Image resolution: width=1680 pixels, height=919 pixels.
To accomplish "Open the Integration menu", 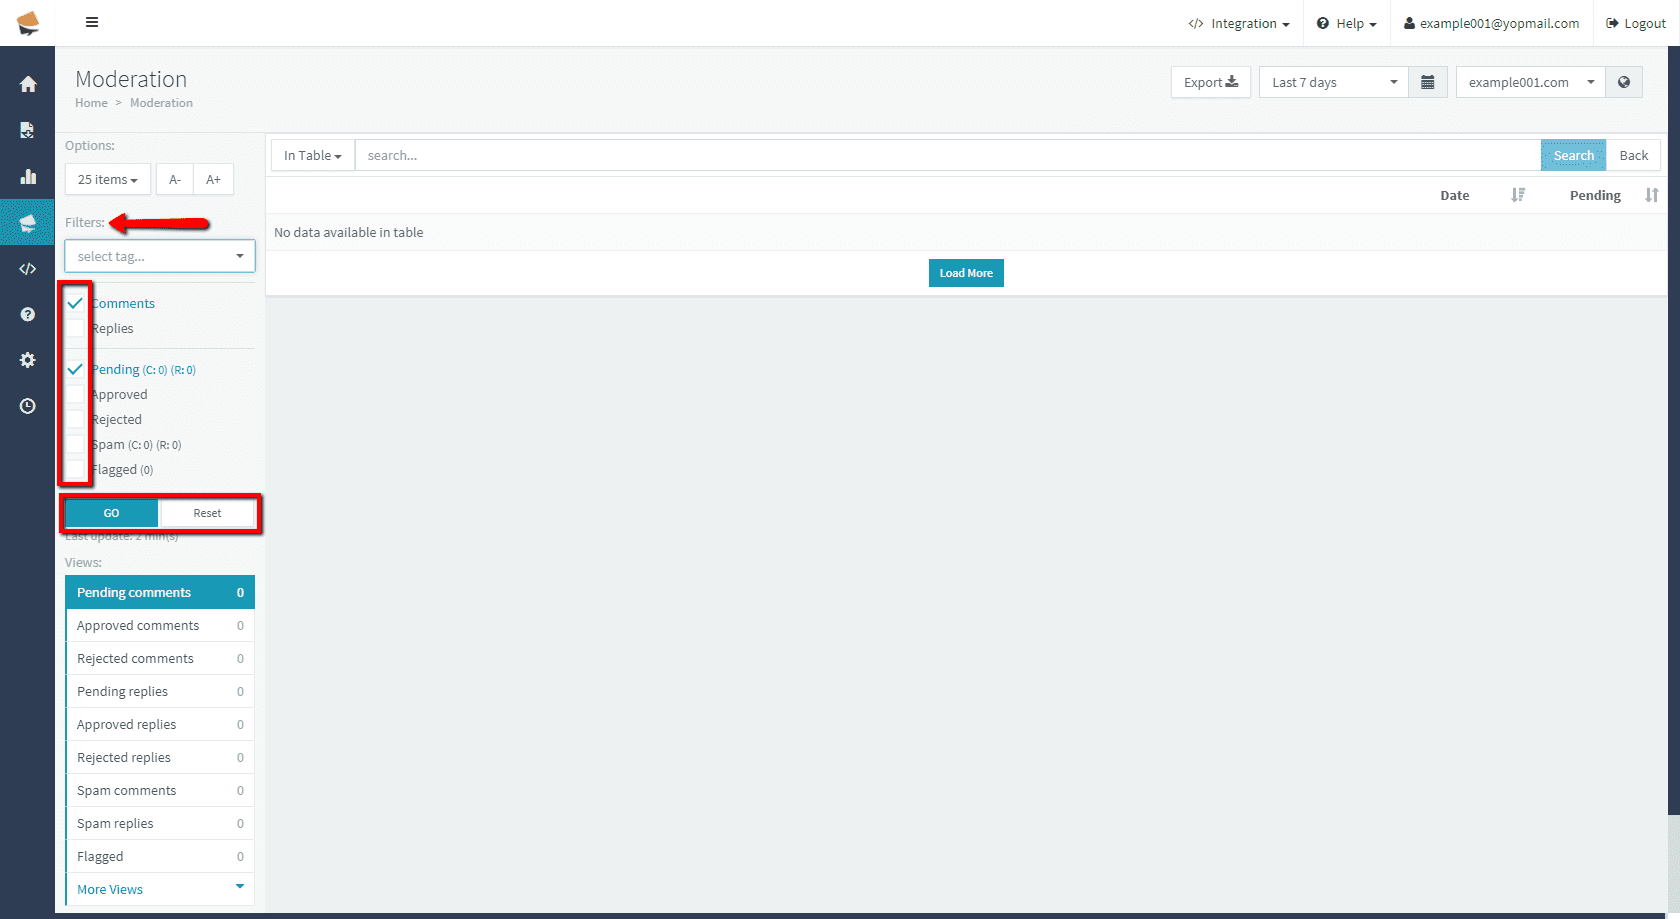I will 1239,23.
